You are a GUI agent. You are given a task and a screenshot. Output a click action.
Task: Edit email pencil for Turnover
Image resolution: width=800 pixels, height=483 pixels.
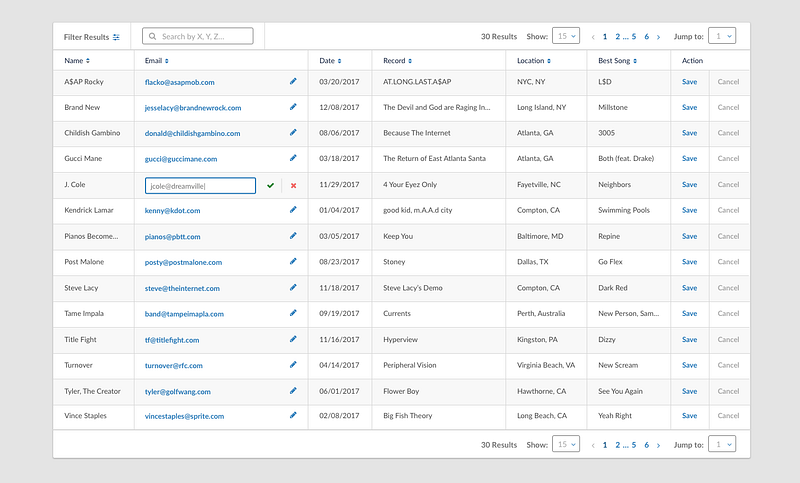coord(293,364)
